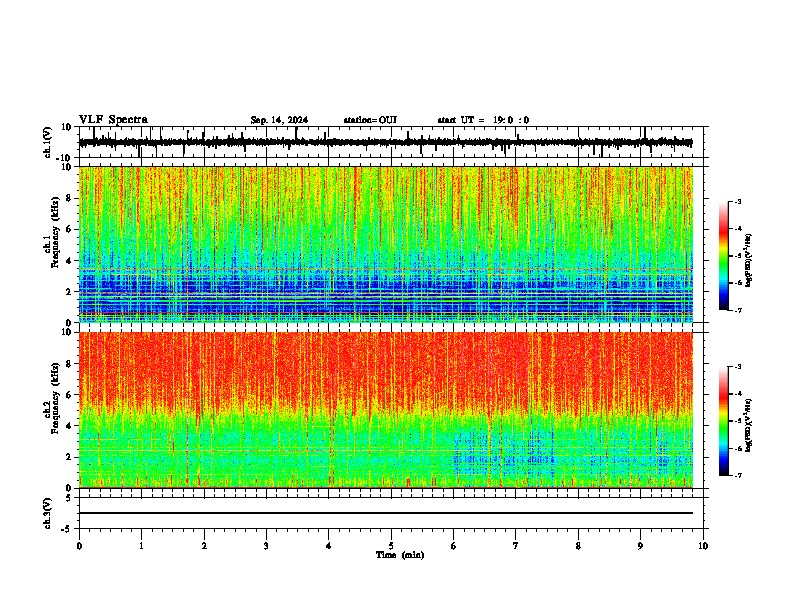The height and width of the screenshot is (612, 792).
Task: Click the "5" tick on ch.3(V) axis
Action: (x=69, y=498)
